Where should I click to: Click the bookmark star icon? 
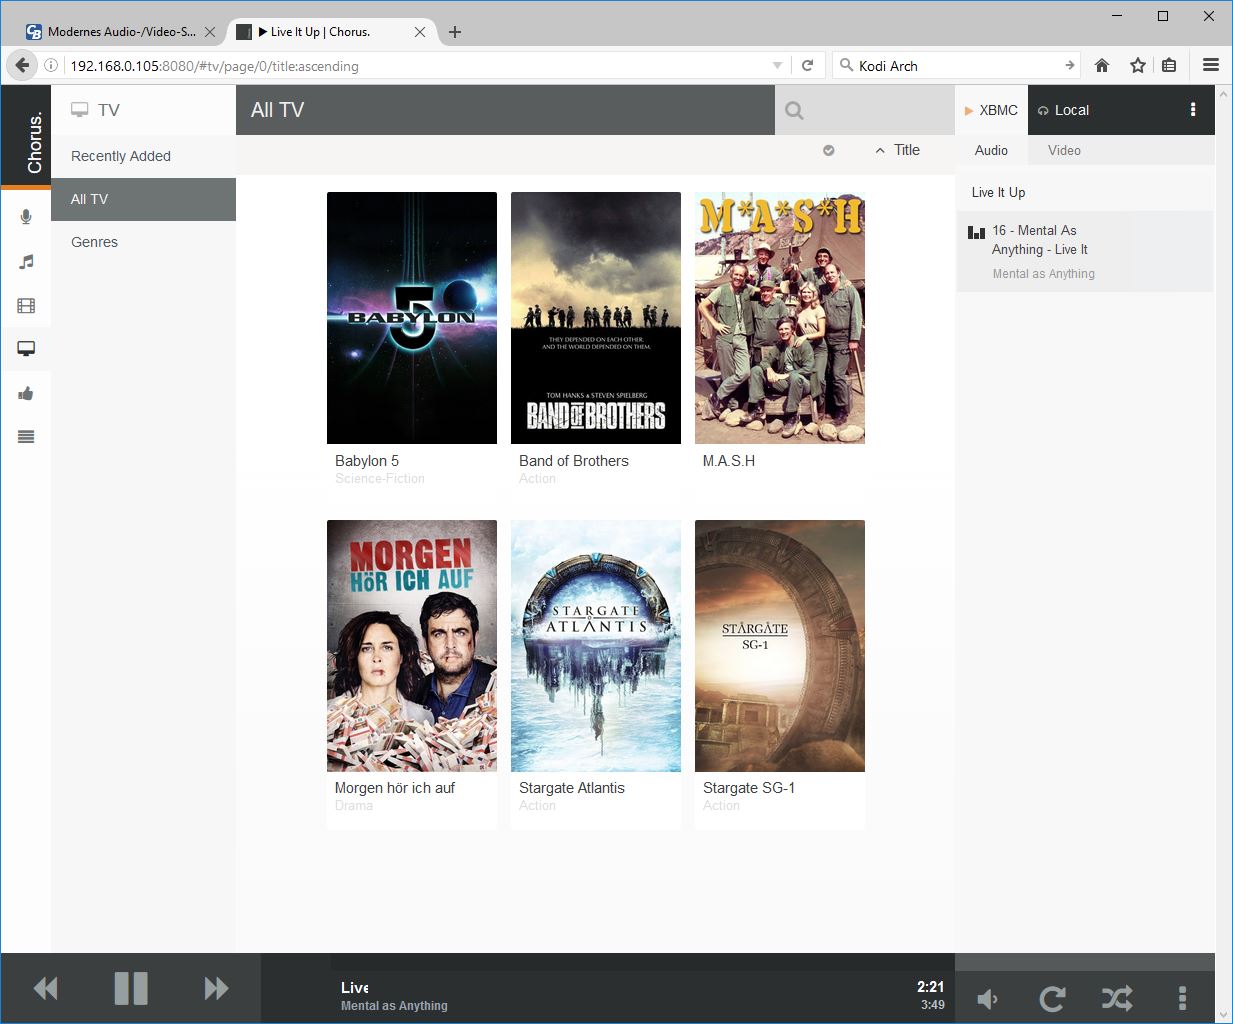pos(1137,65)
